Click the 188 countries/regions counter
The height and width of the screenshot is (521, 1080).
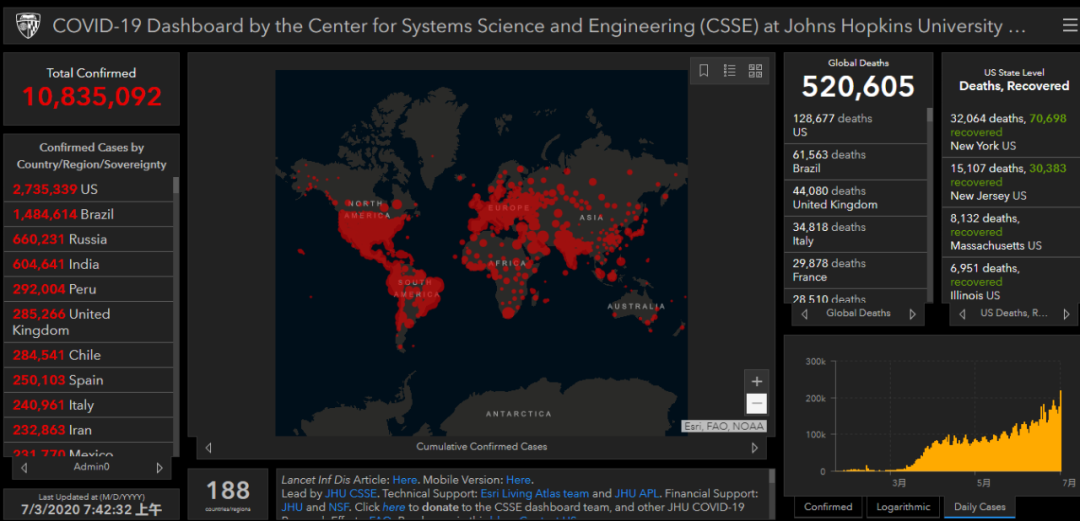pyautogui.click(x=228, y=494)
